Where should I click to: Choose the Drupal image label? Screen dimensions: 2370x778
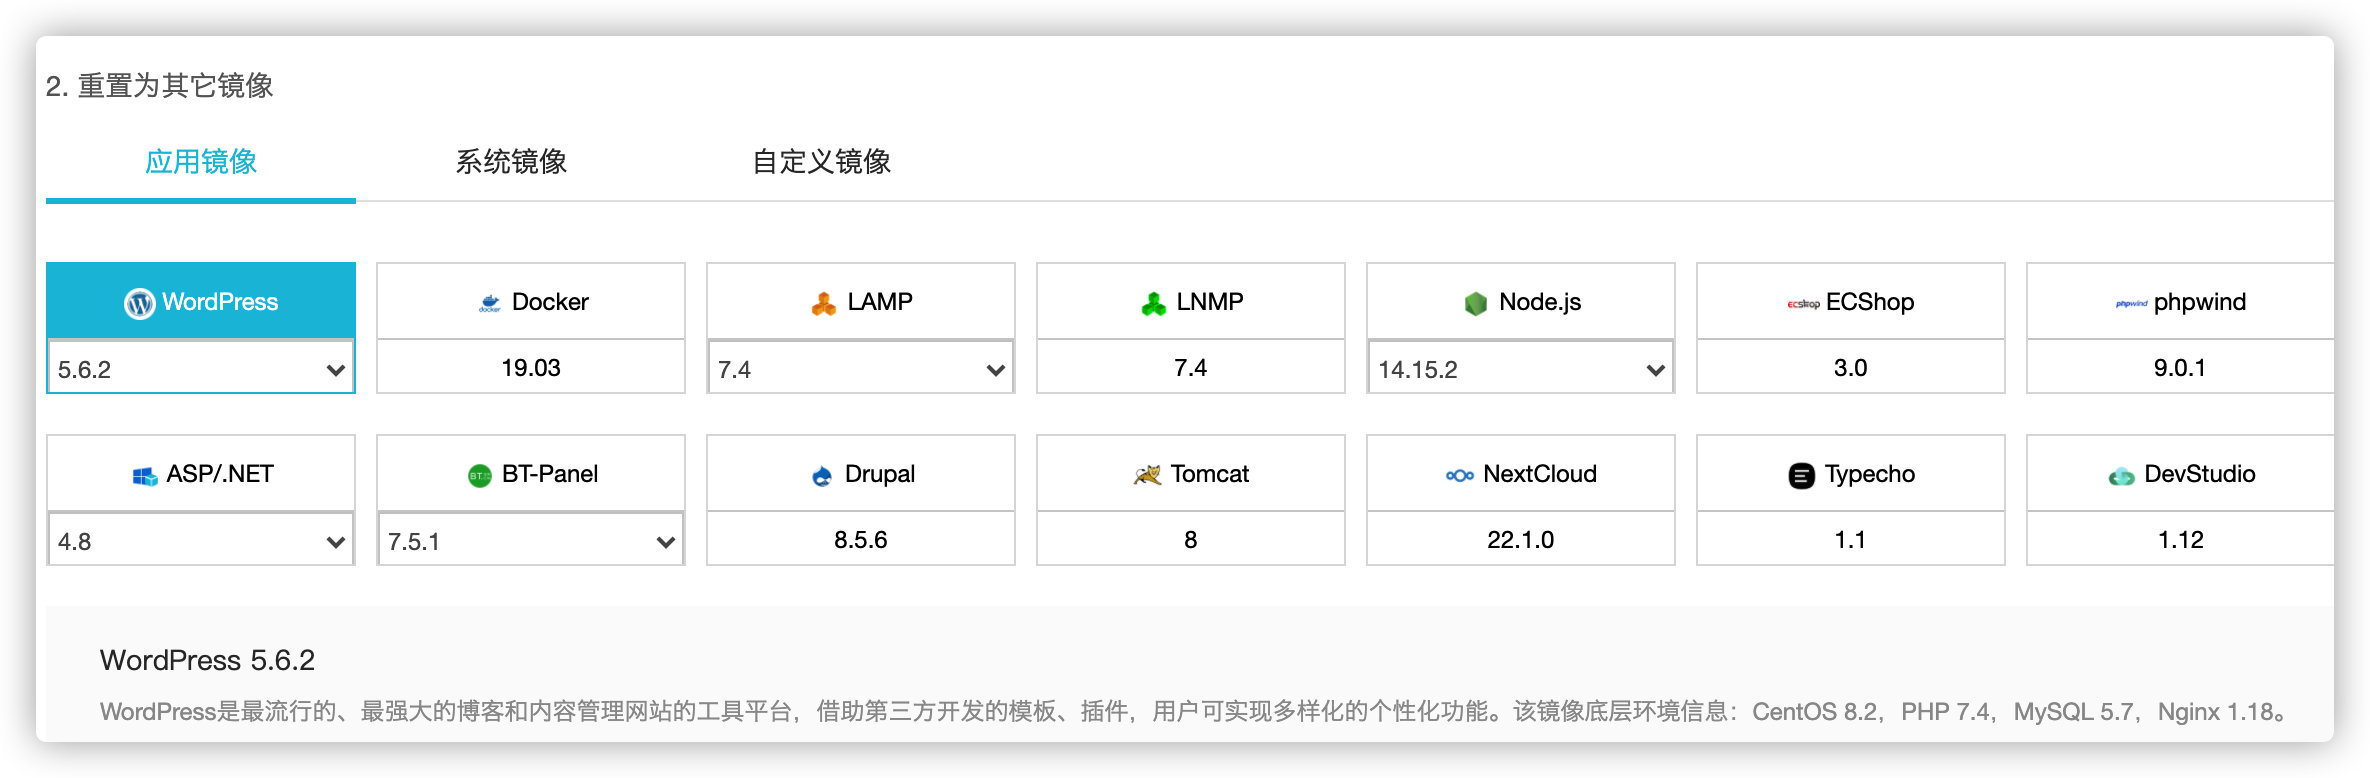880,474
